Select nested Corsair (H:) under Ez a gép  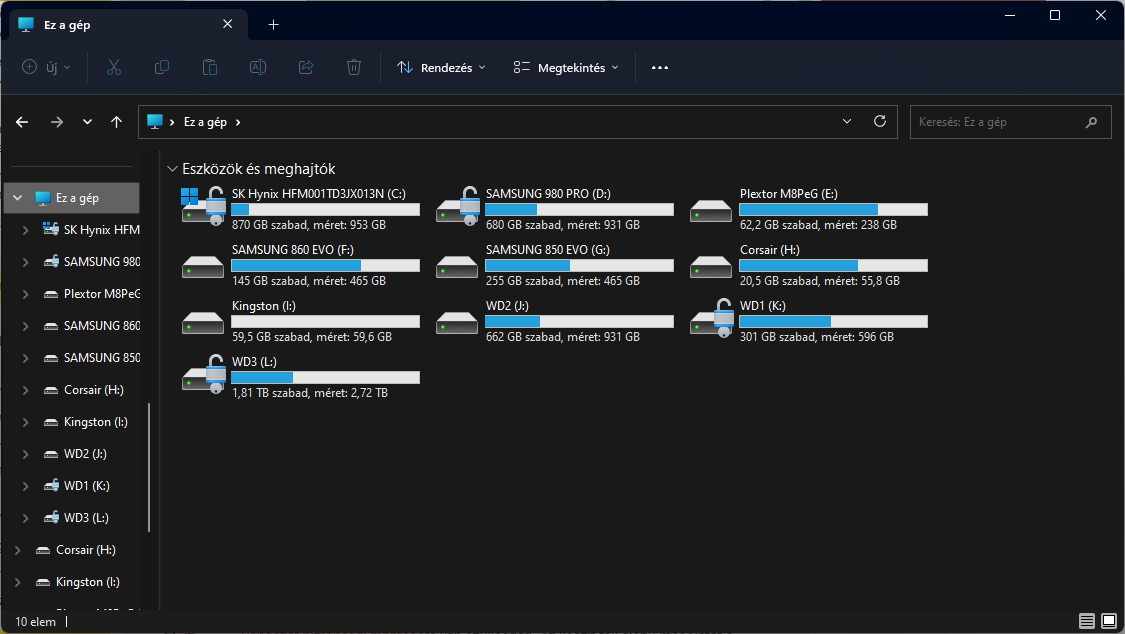[x=83, y=390]
